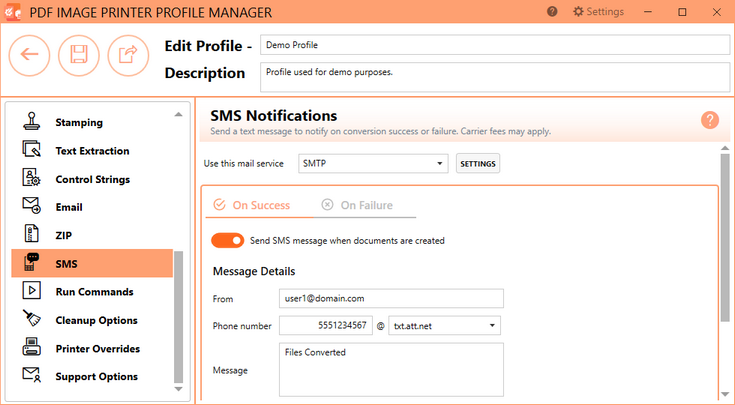735x405 pixels.
Task: Click the sidebar scrollbar thumb
Action: tap(178, 317)
